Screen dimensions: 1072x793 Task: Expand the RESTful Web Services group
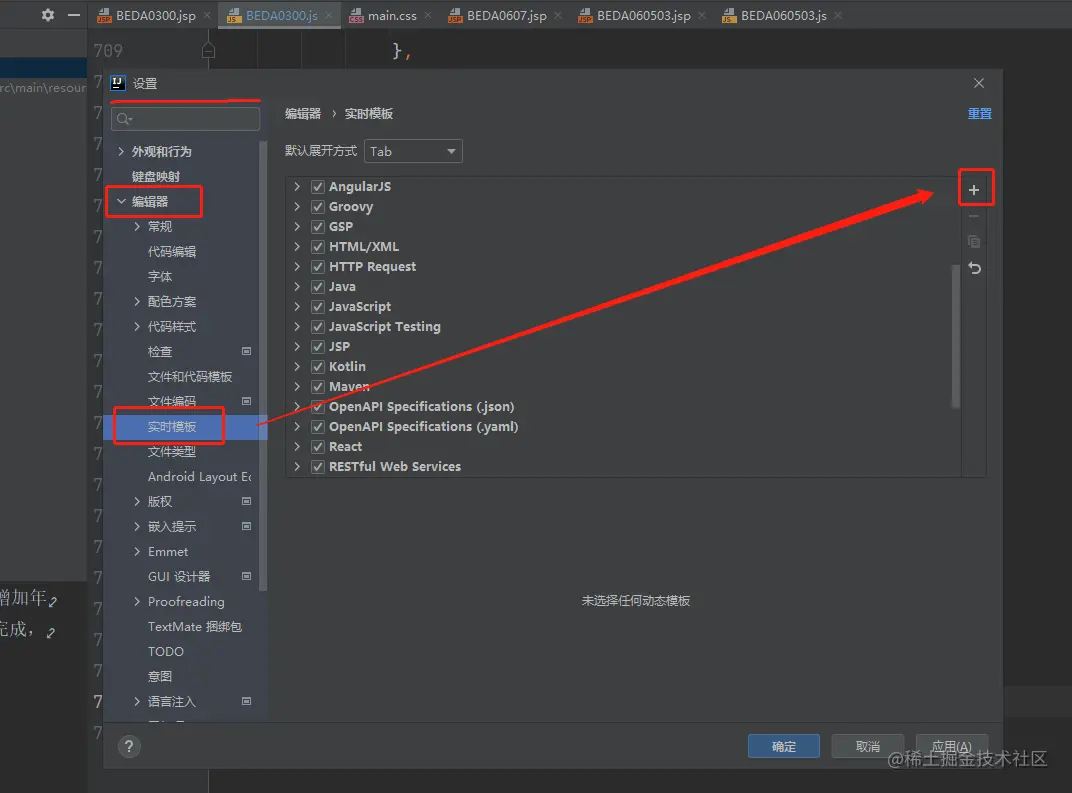click(297, 466)
